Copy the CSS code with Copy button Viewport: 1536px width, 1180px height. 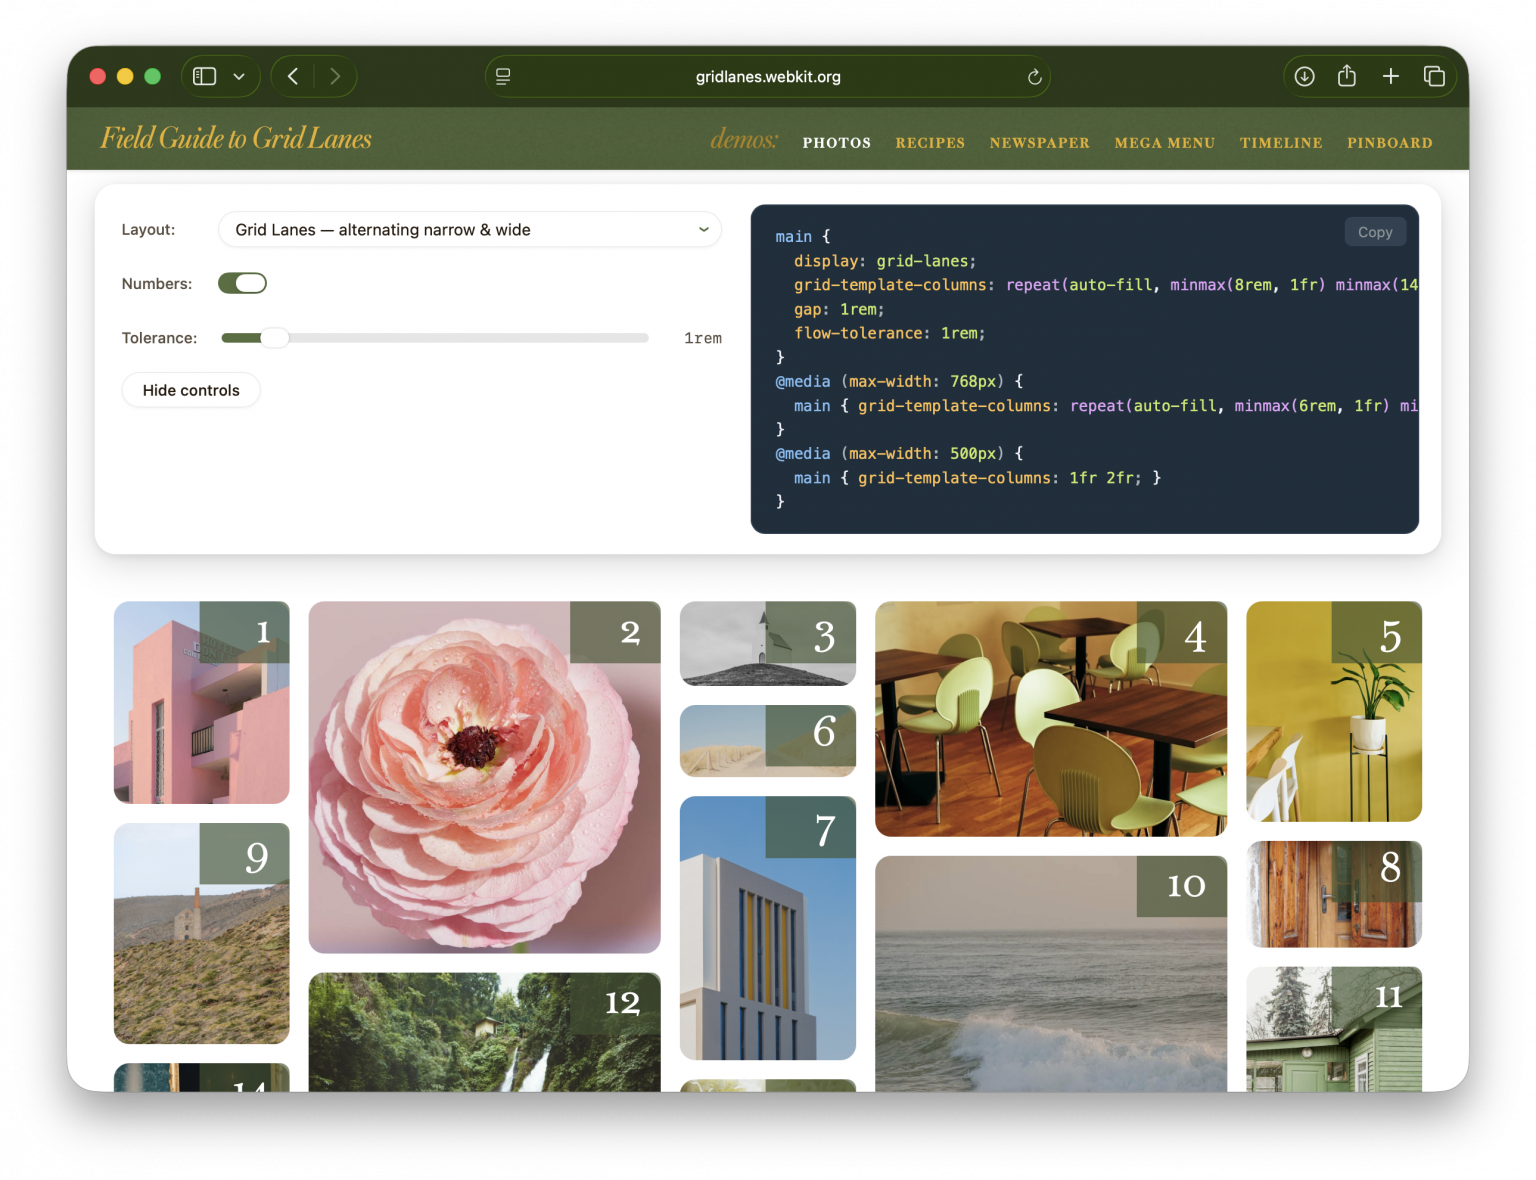(x=1375, y=232)
